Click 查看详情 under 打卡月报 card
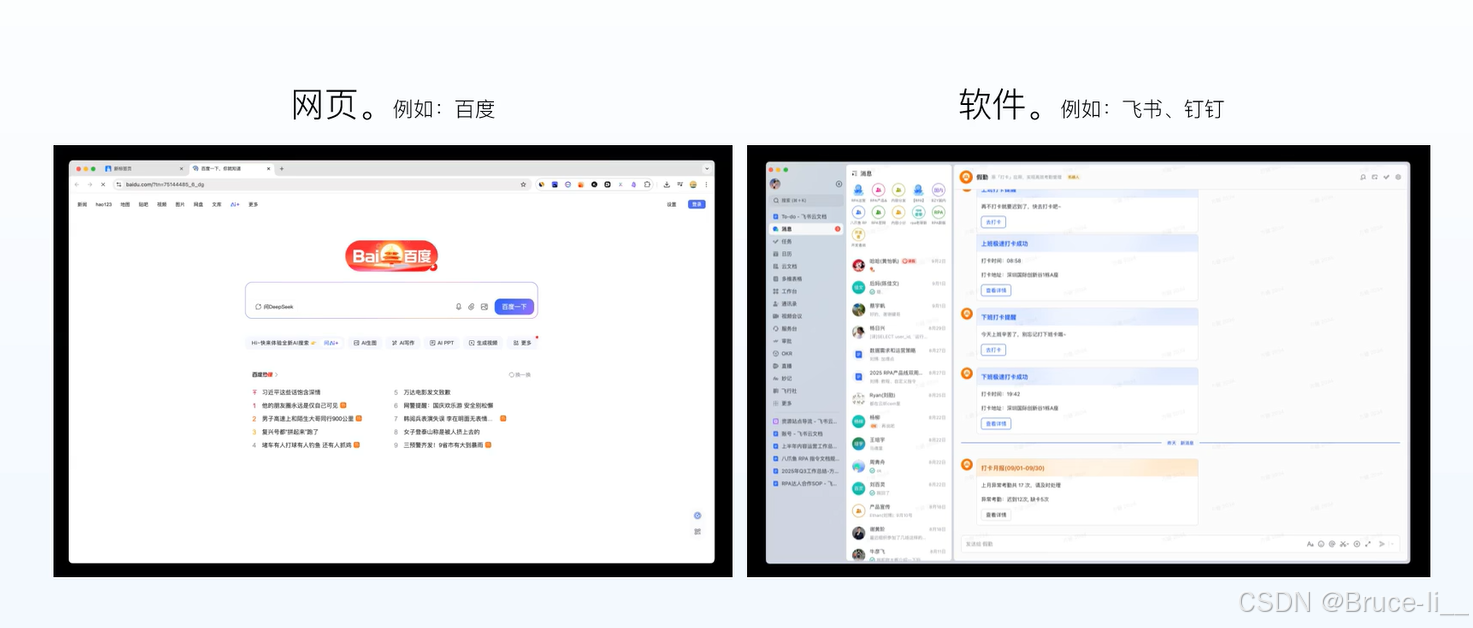 pos(997,515)
